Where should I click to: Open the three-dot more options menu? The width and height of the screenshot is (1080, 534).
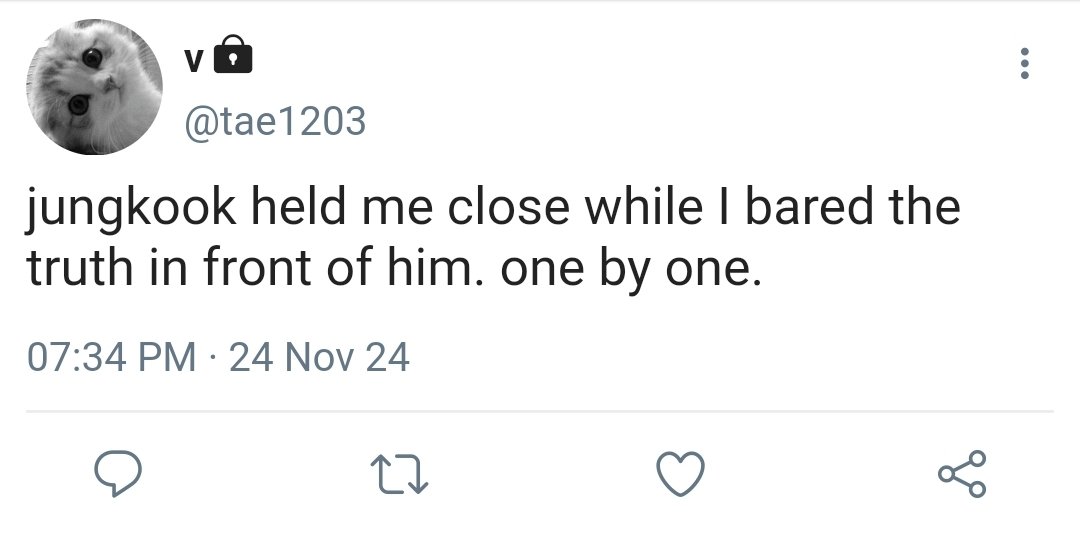tap(1024, 63)
